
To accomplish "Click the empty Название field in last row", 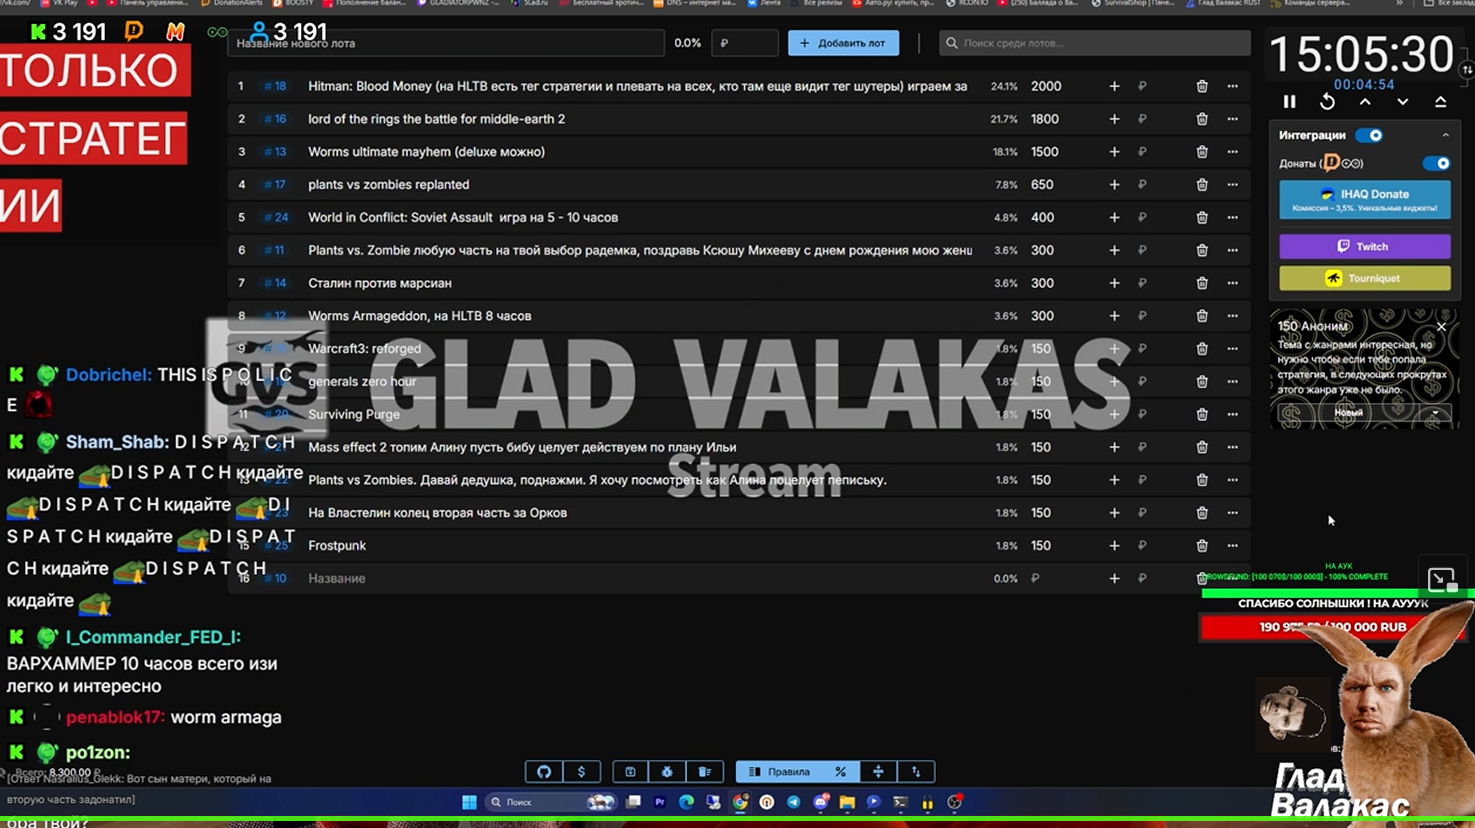I will pyautogui.click(x=640, y=579).
